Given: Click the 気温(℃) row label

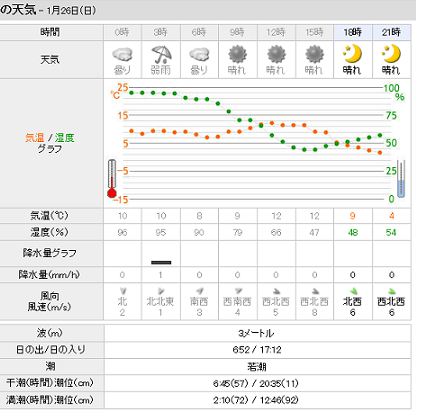Looking at the screenshot, I should point(49,216).
